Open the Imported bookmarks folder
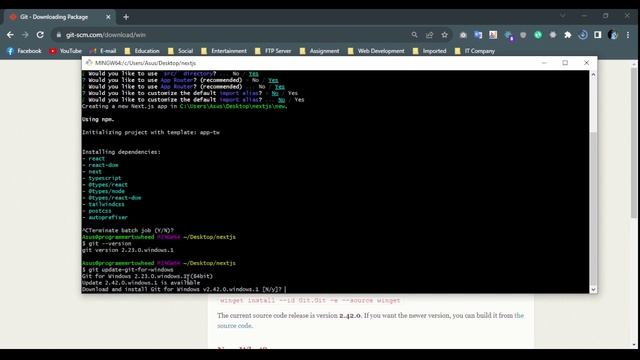Viewport: 640px width, 360px height. tap(429, 51)
